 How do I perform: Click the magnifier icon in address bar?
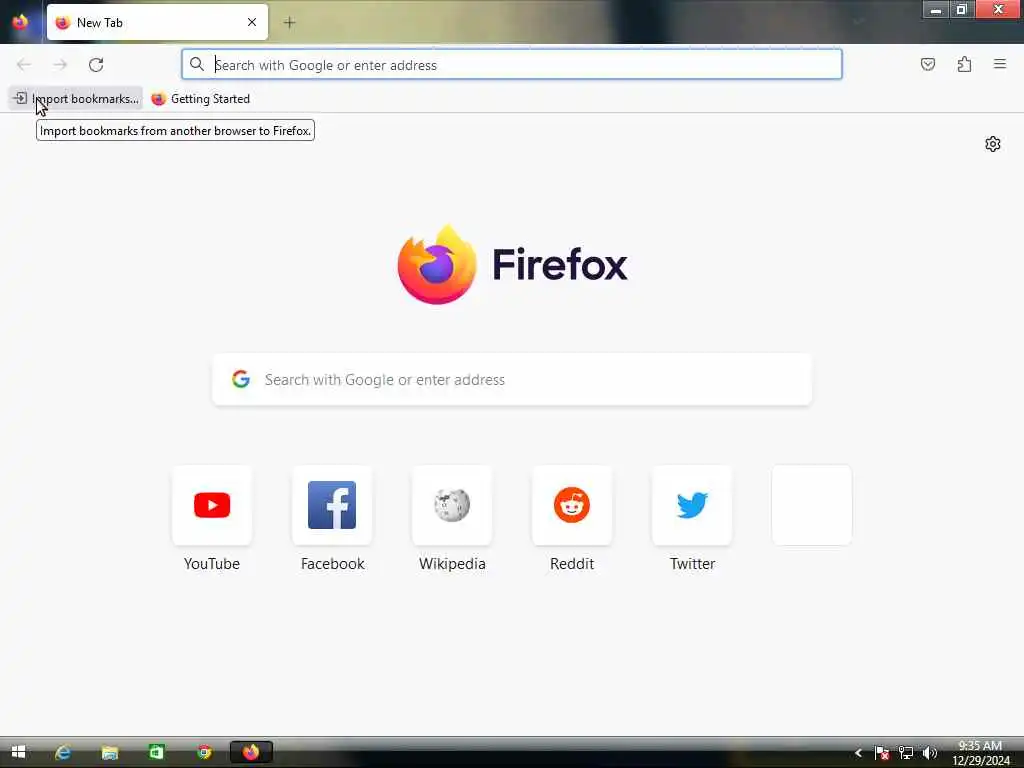[197, 64]
